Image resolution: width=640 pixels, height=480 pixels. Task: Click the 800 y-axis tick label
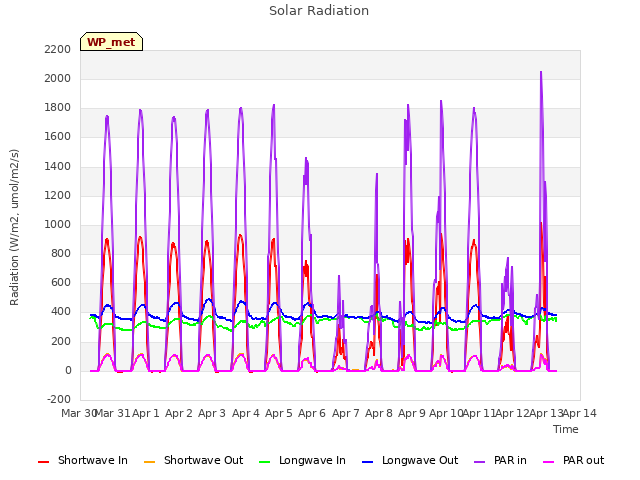coord(61,253)
